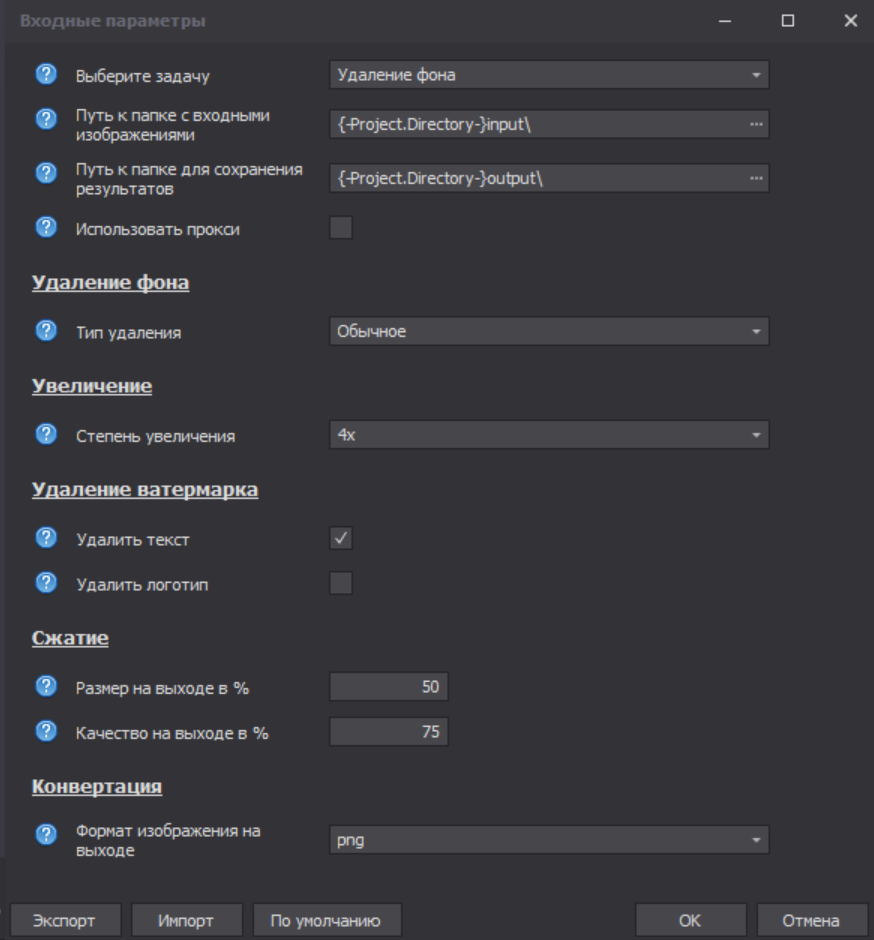Uncheck the "Удалить текст" checkbox
This screenshot has width=874, height=940.
coord(341,539)
